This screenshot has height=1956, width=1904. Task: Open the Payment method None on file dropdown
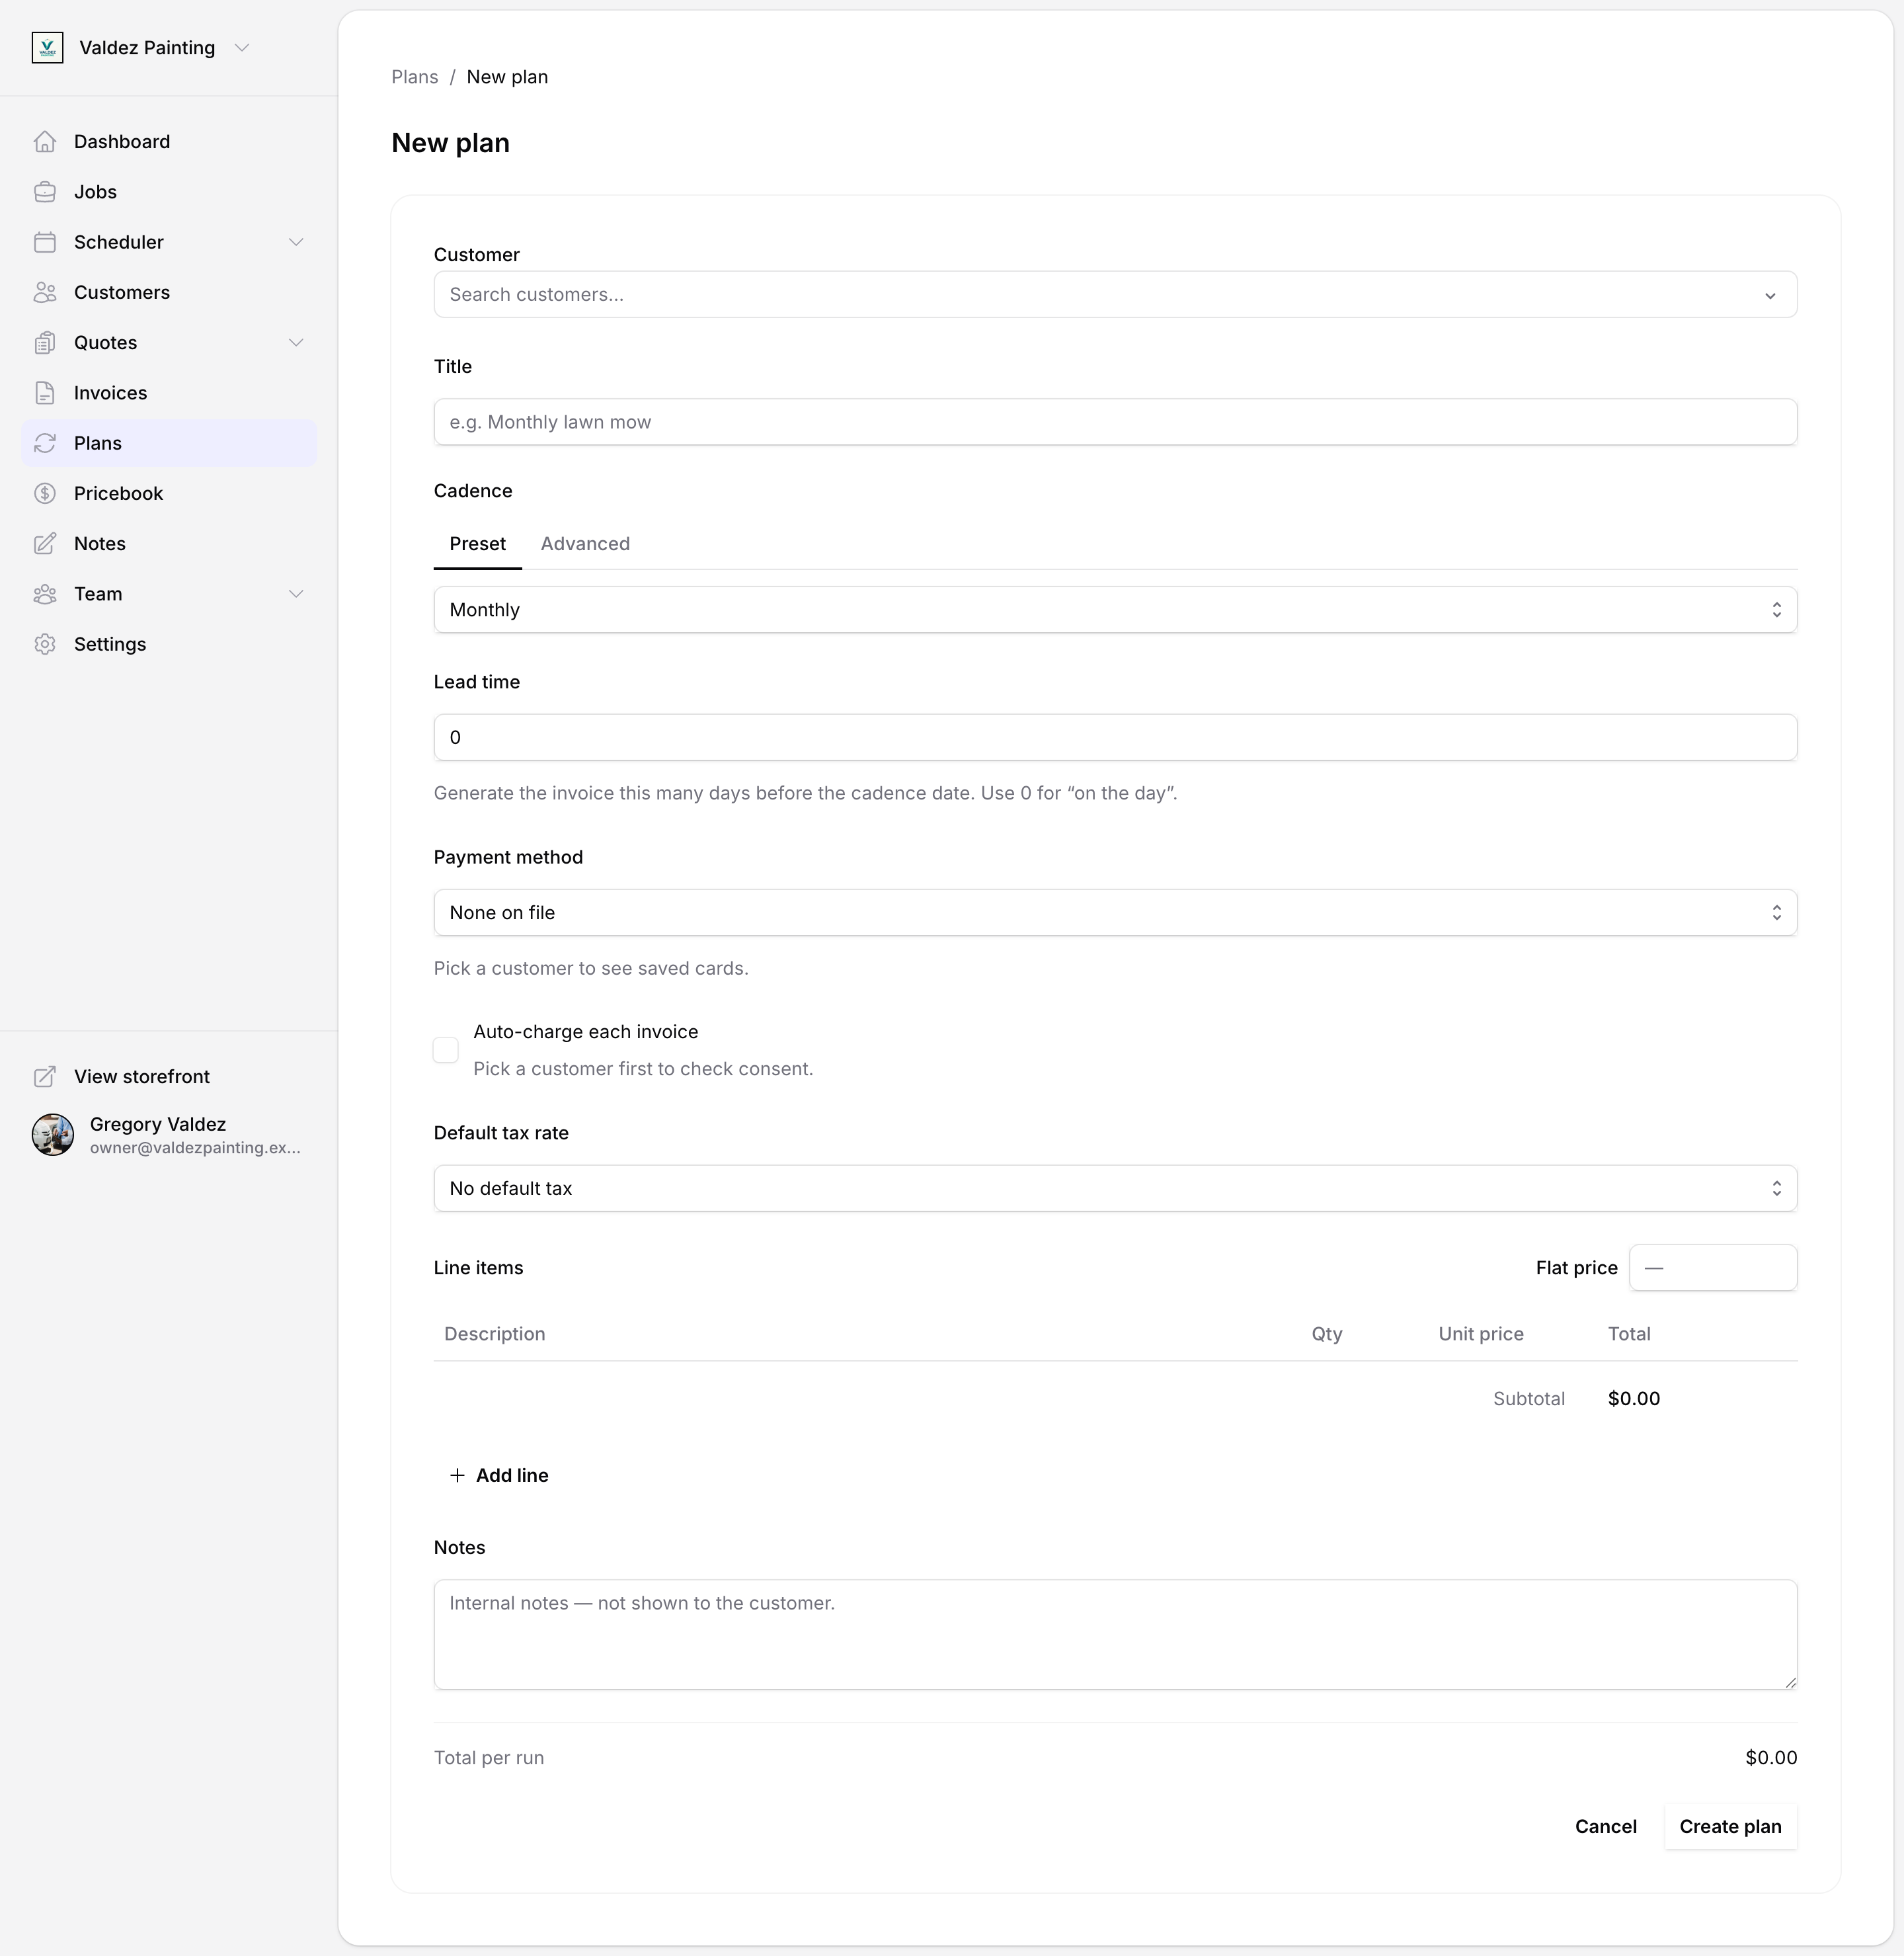click(x=1115, y=912)
